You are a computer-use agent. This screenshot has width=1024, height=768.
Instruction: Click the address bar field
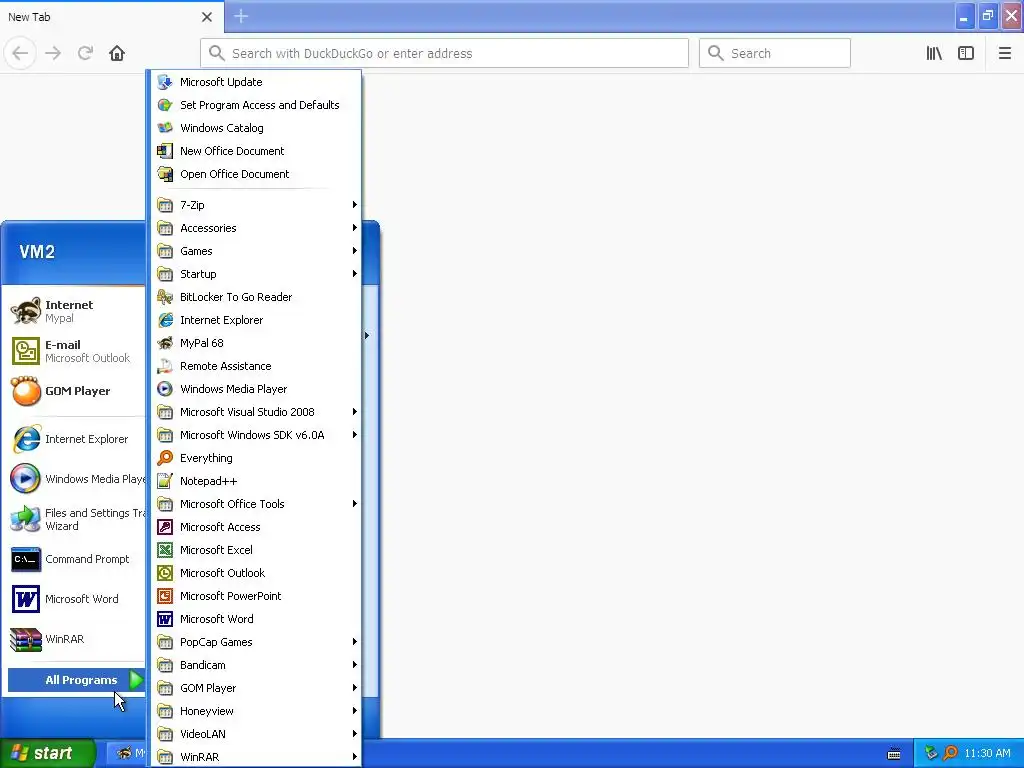pyautogui.click(x=444, y=53)
